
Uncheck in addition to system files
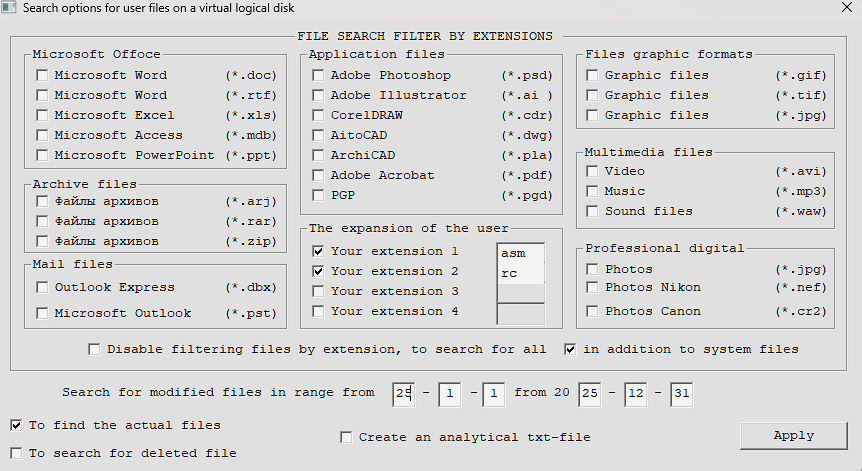pos(570,349)
